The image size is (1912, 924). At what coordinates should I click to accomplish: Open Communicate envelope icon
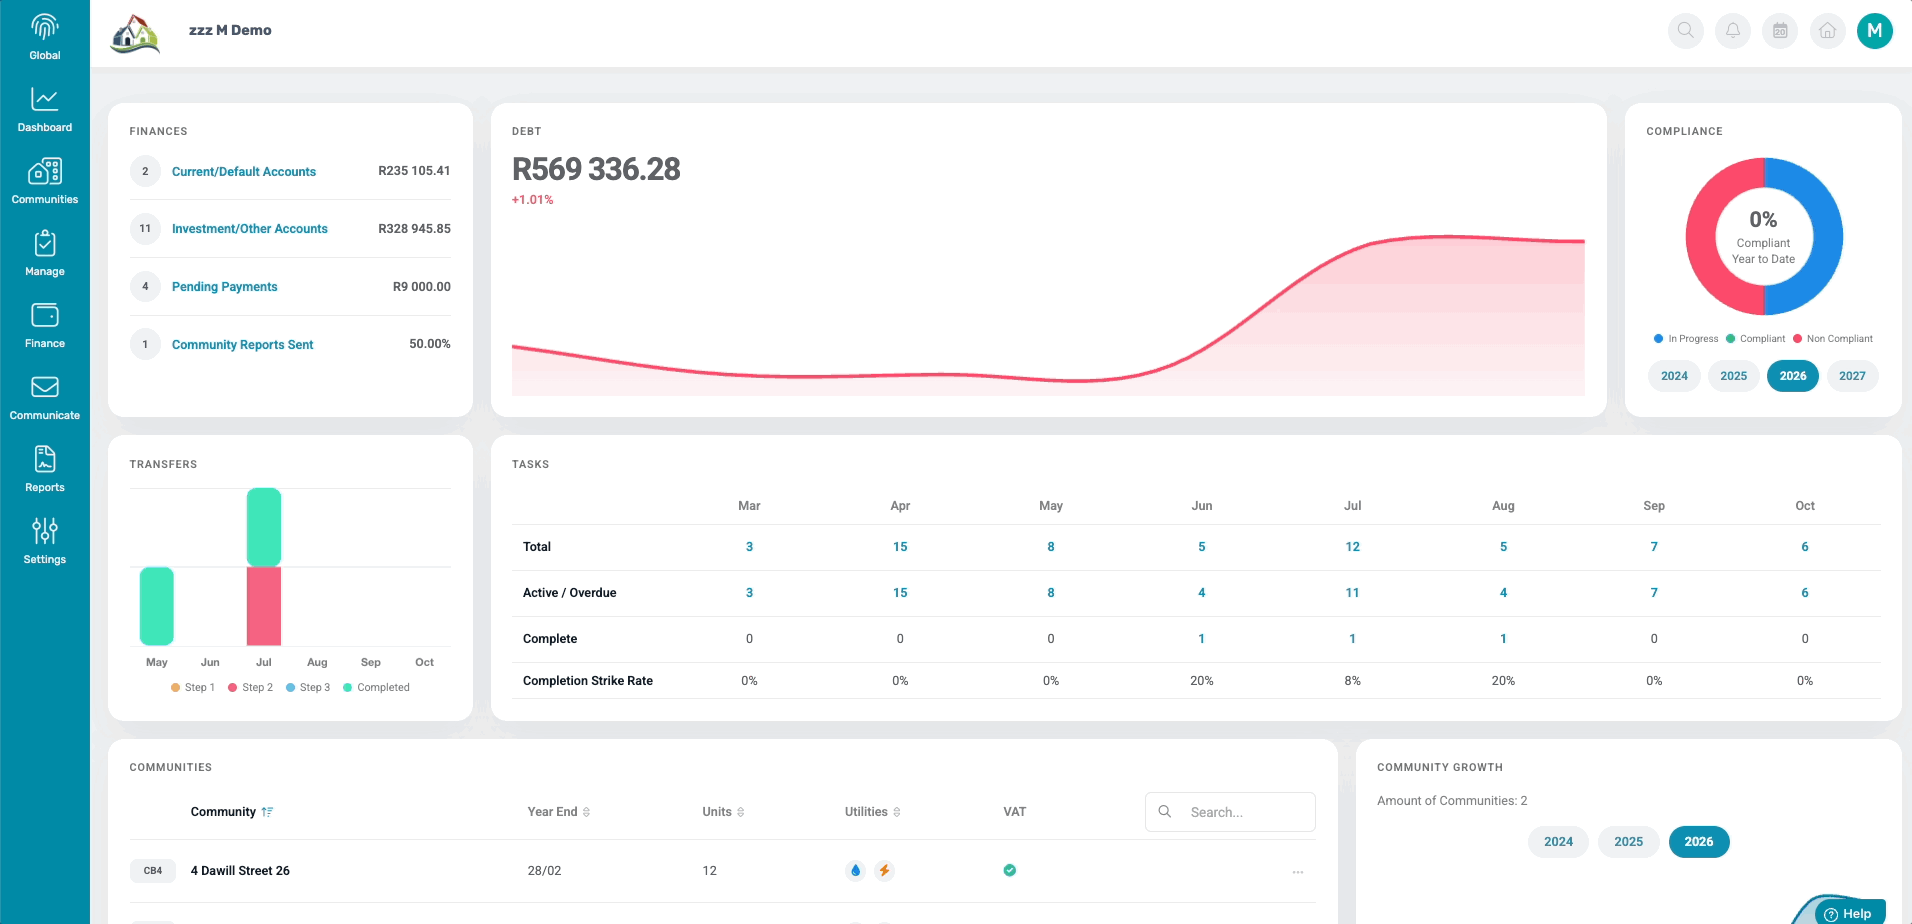coord(45,387)
